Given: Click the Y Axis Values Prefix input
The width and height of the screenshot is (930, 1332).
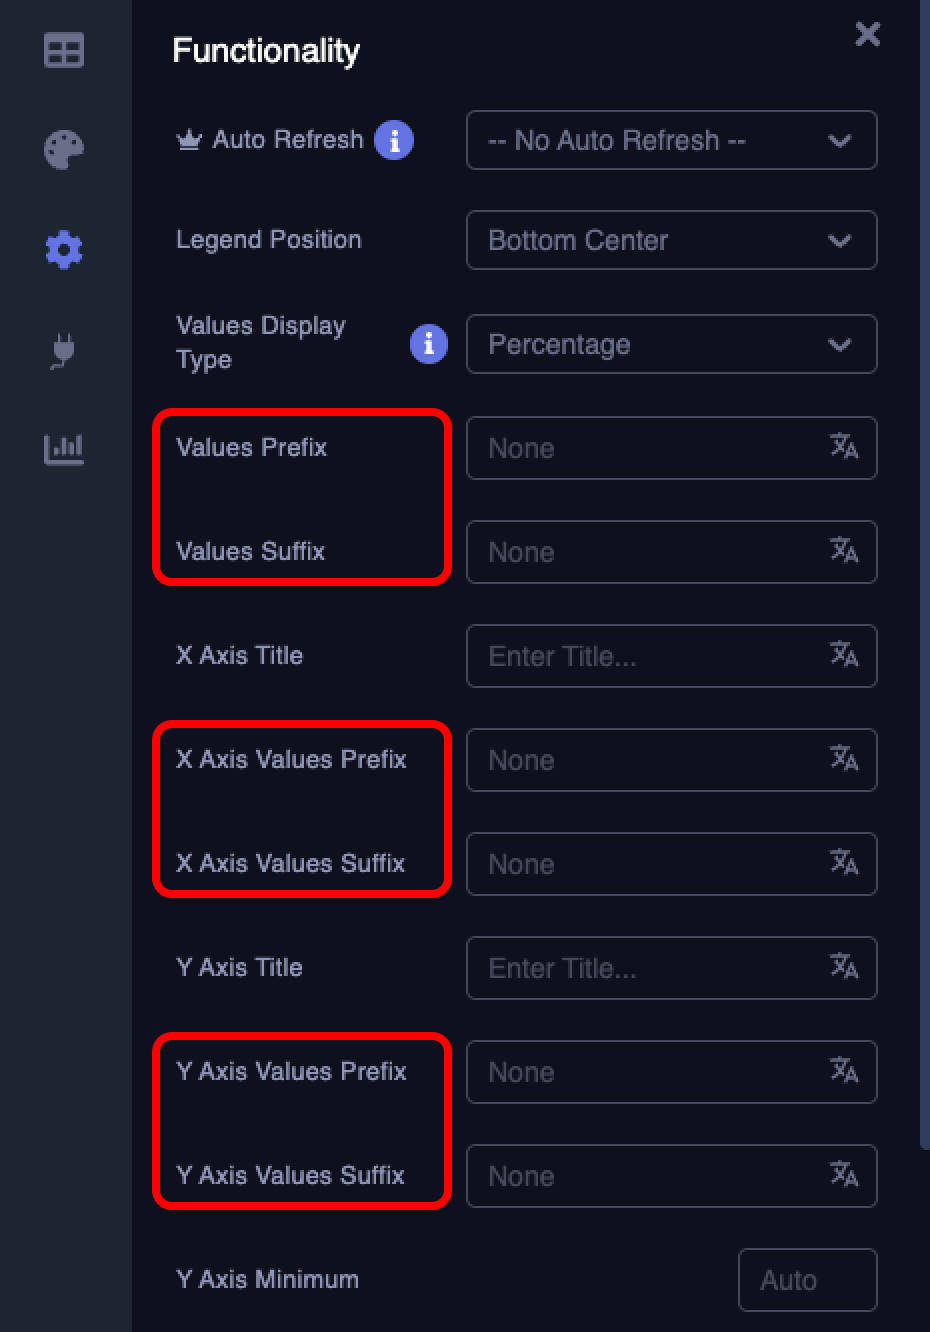Looking at the screenshot, I should pyautogui.click(x=672, y=1072).
